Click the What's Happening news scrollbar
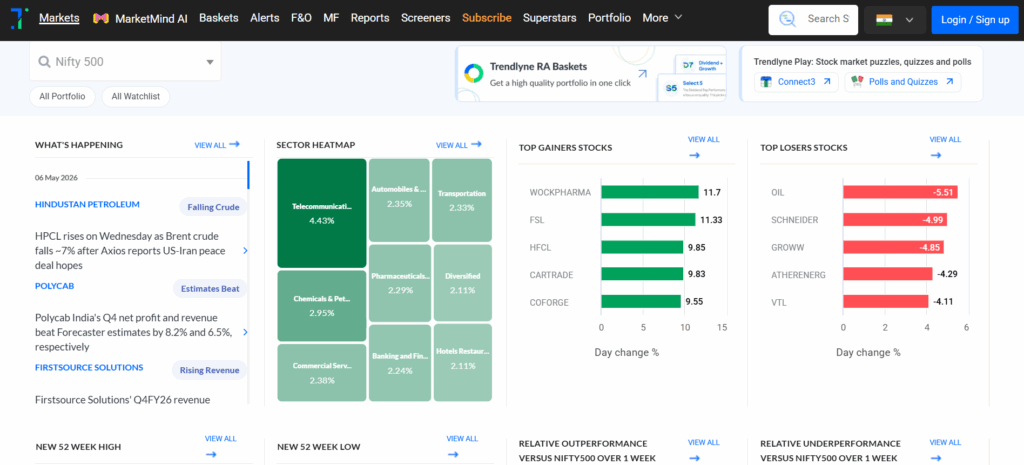The width and height of the screenshot is (1024, 465). [x=248, y=175]
